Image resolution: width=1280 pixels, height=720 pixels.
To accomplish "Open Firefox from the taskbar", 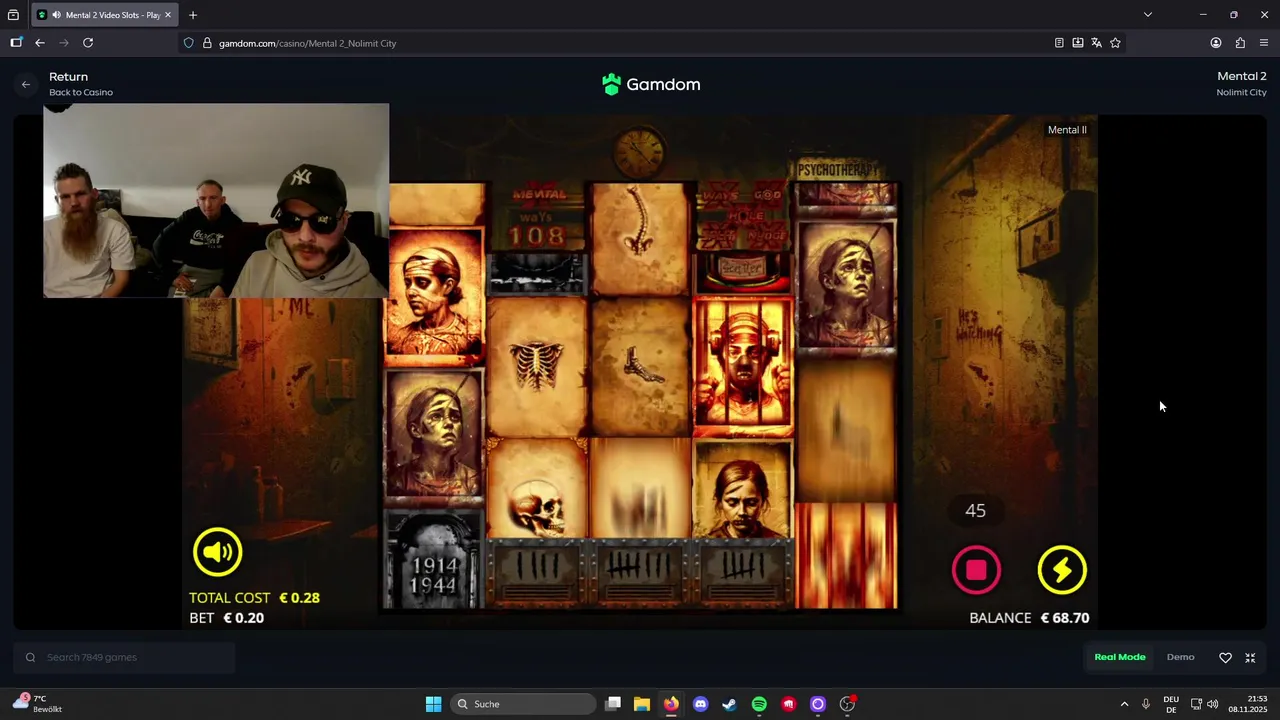I will (x=671, y=704).
